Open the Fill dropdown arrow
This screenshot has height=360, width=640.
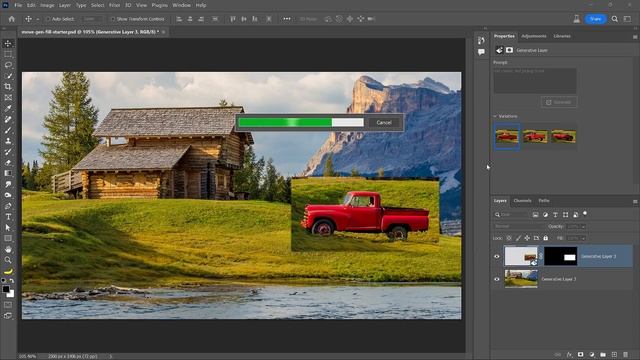(583, 238)
